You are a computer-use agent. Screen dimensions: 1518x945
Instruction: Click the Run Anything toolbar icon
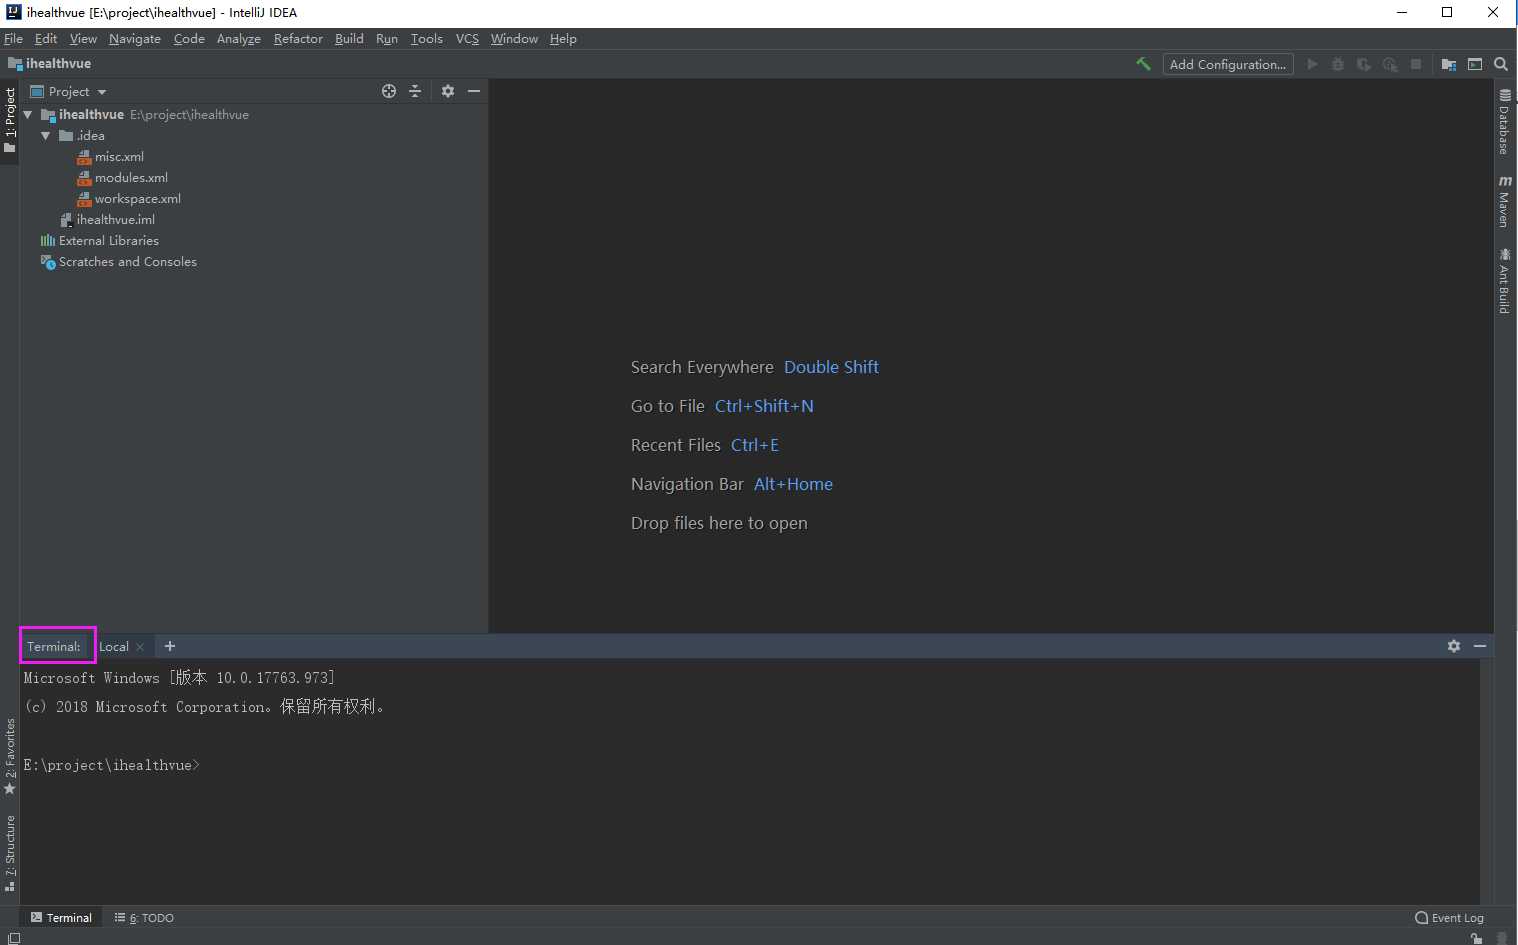point(1475,64)
